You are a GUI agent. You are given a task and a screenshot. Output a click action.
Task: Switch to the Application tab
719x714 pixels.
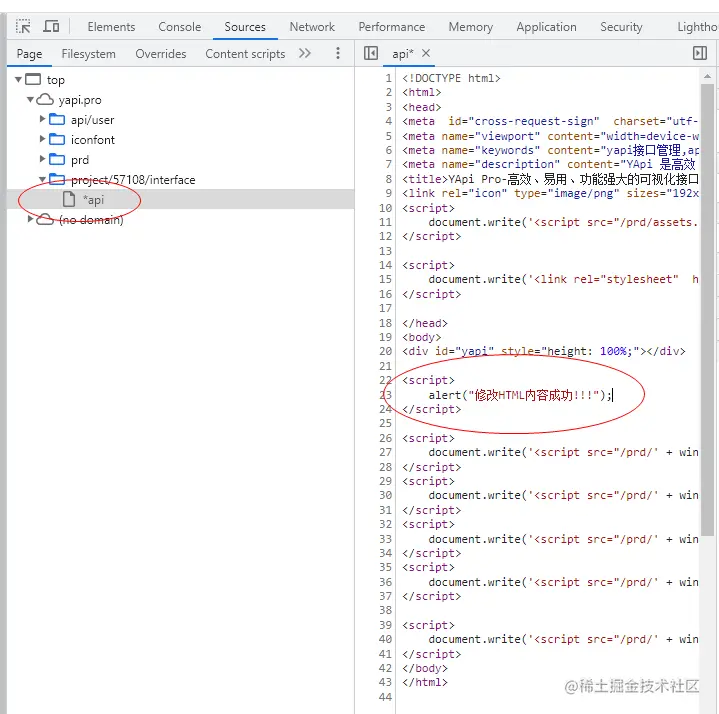[x=546, y=27]
